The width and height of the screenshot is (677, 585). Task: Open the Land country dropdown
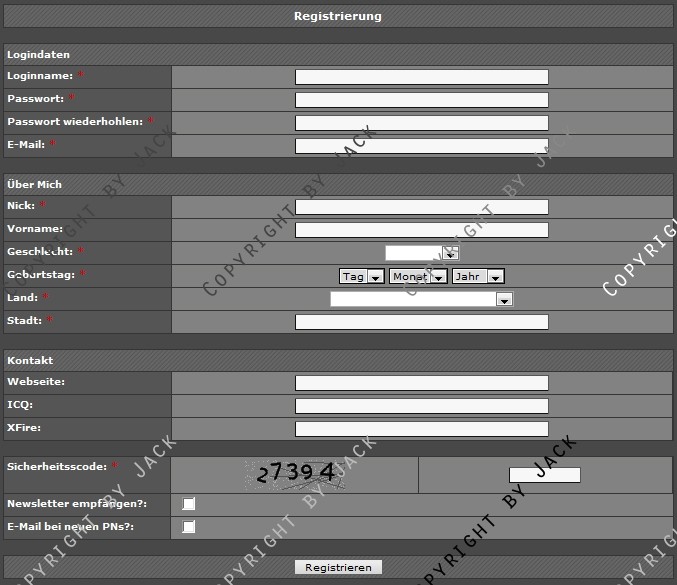(x=421, y=299)
